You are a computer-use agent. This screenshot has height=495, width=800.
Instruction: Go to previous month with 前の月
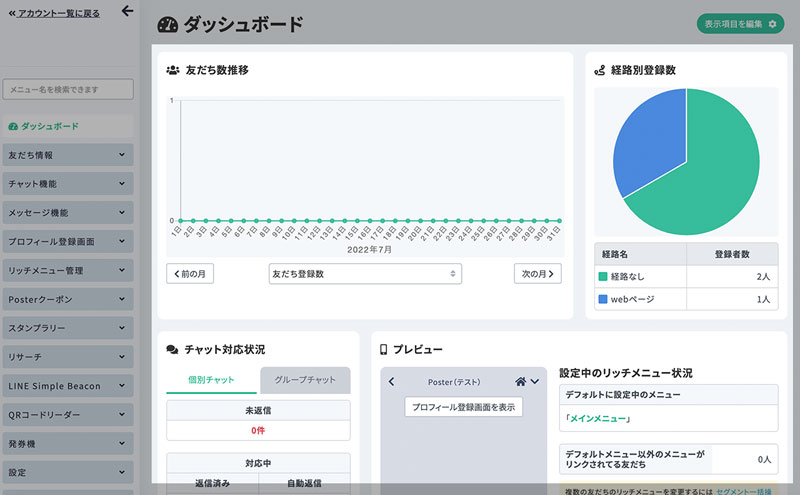pyautogui.click(x=190, y=274)
